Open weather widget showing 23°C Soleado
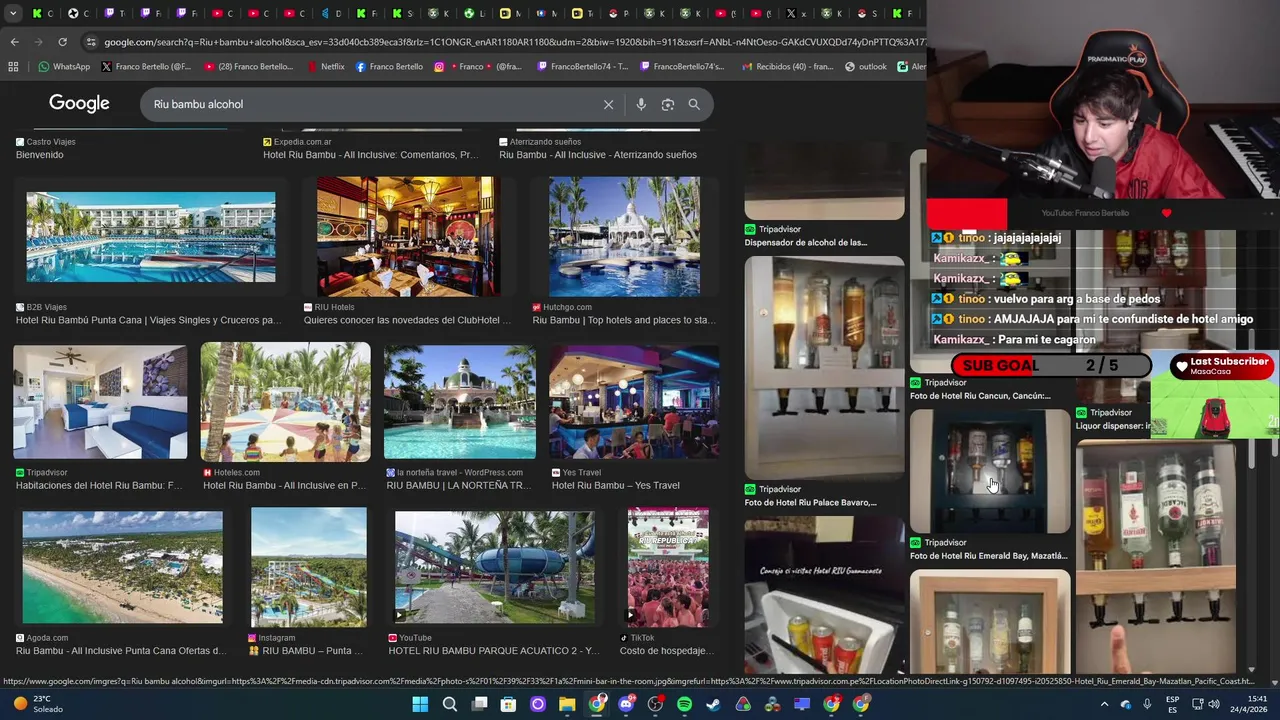 tap(34, 704)
